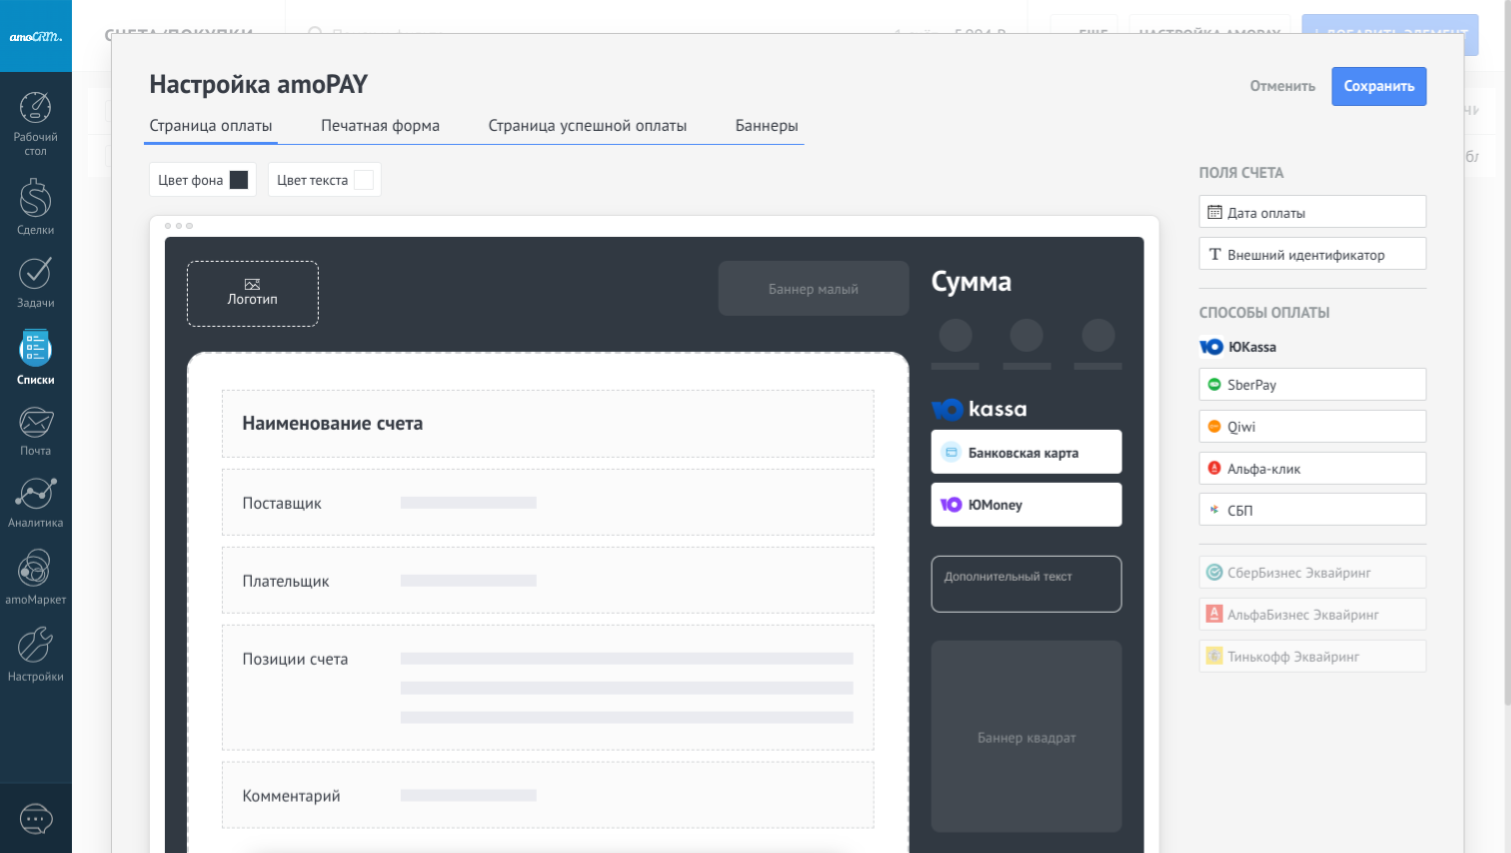Click Отменить to cancel changes
The image size is (1511, 853).
(1282, 86)
